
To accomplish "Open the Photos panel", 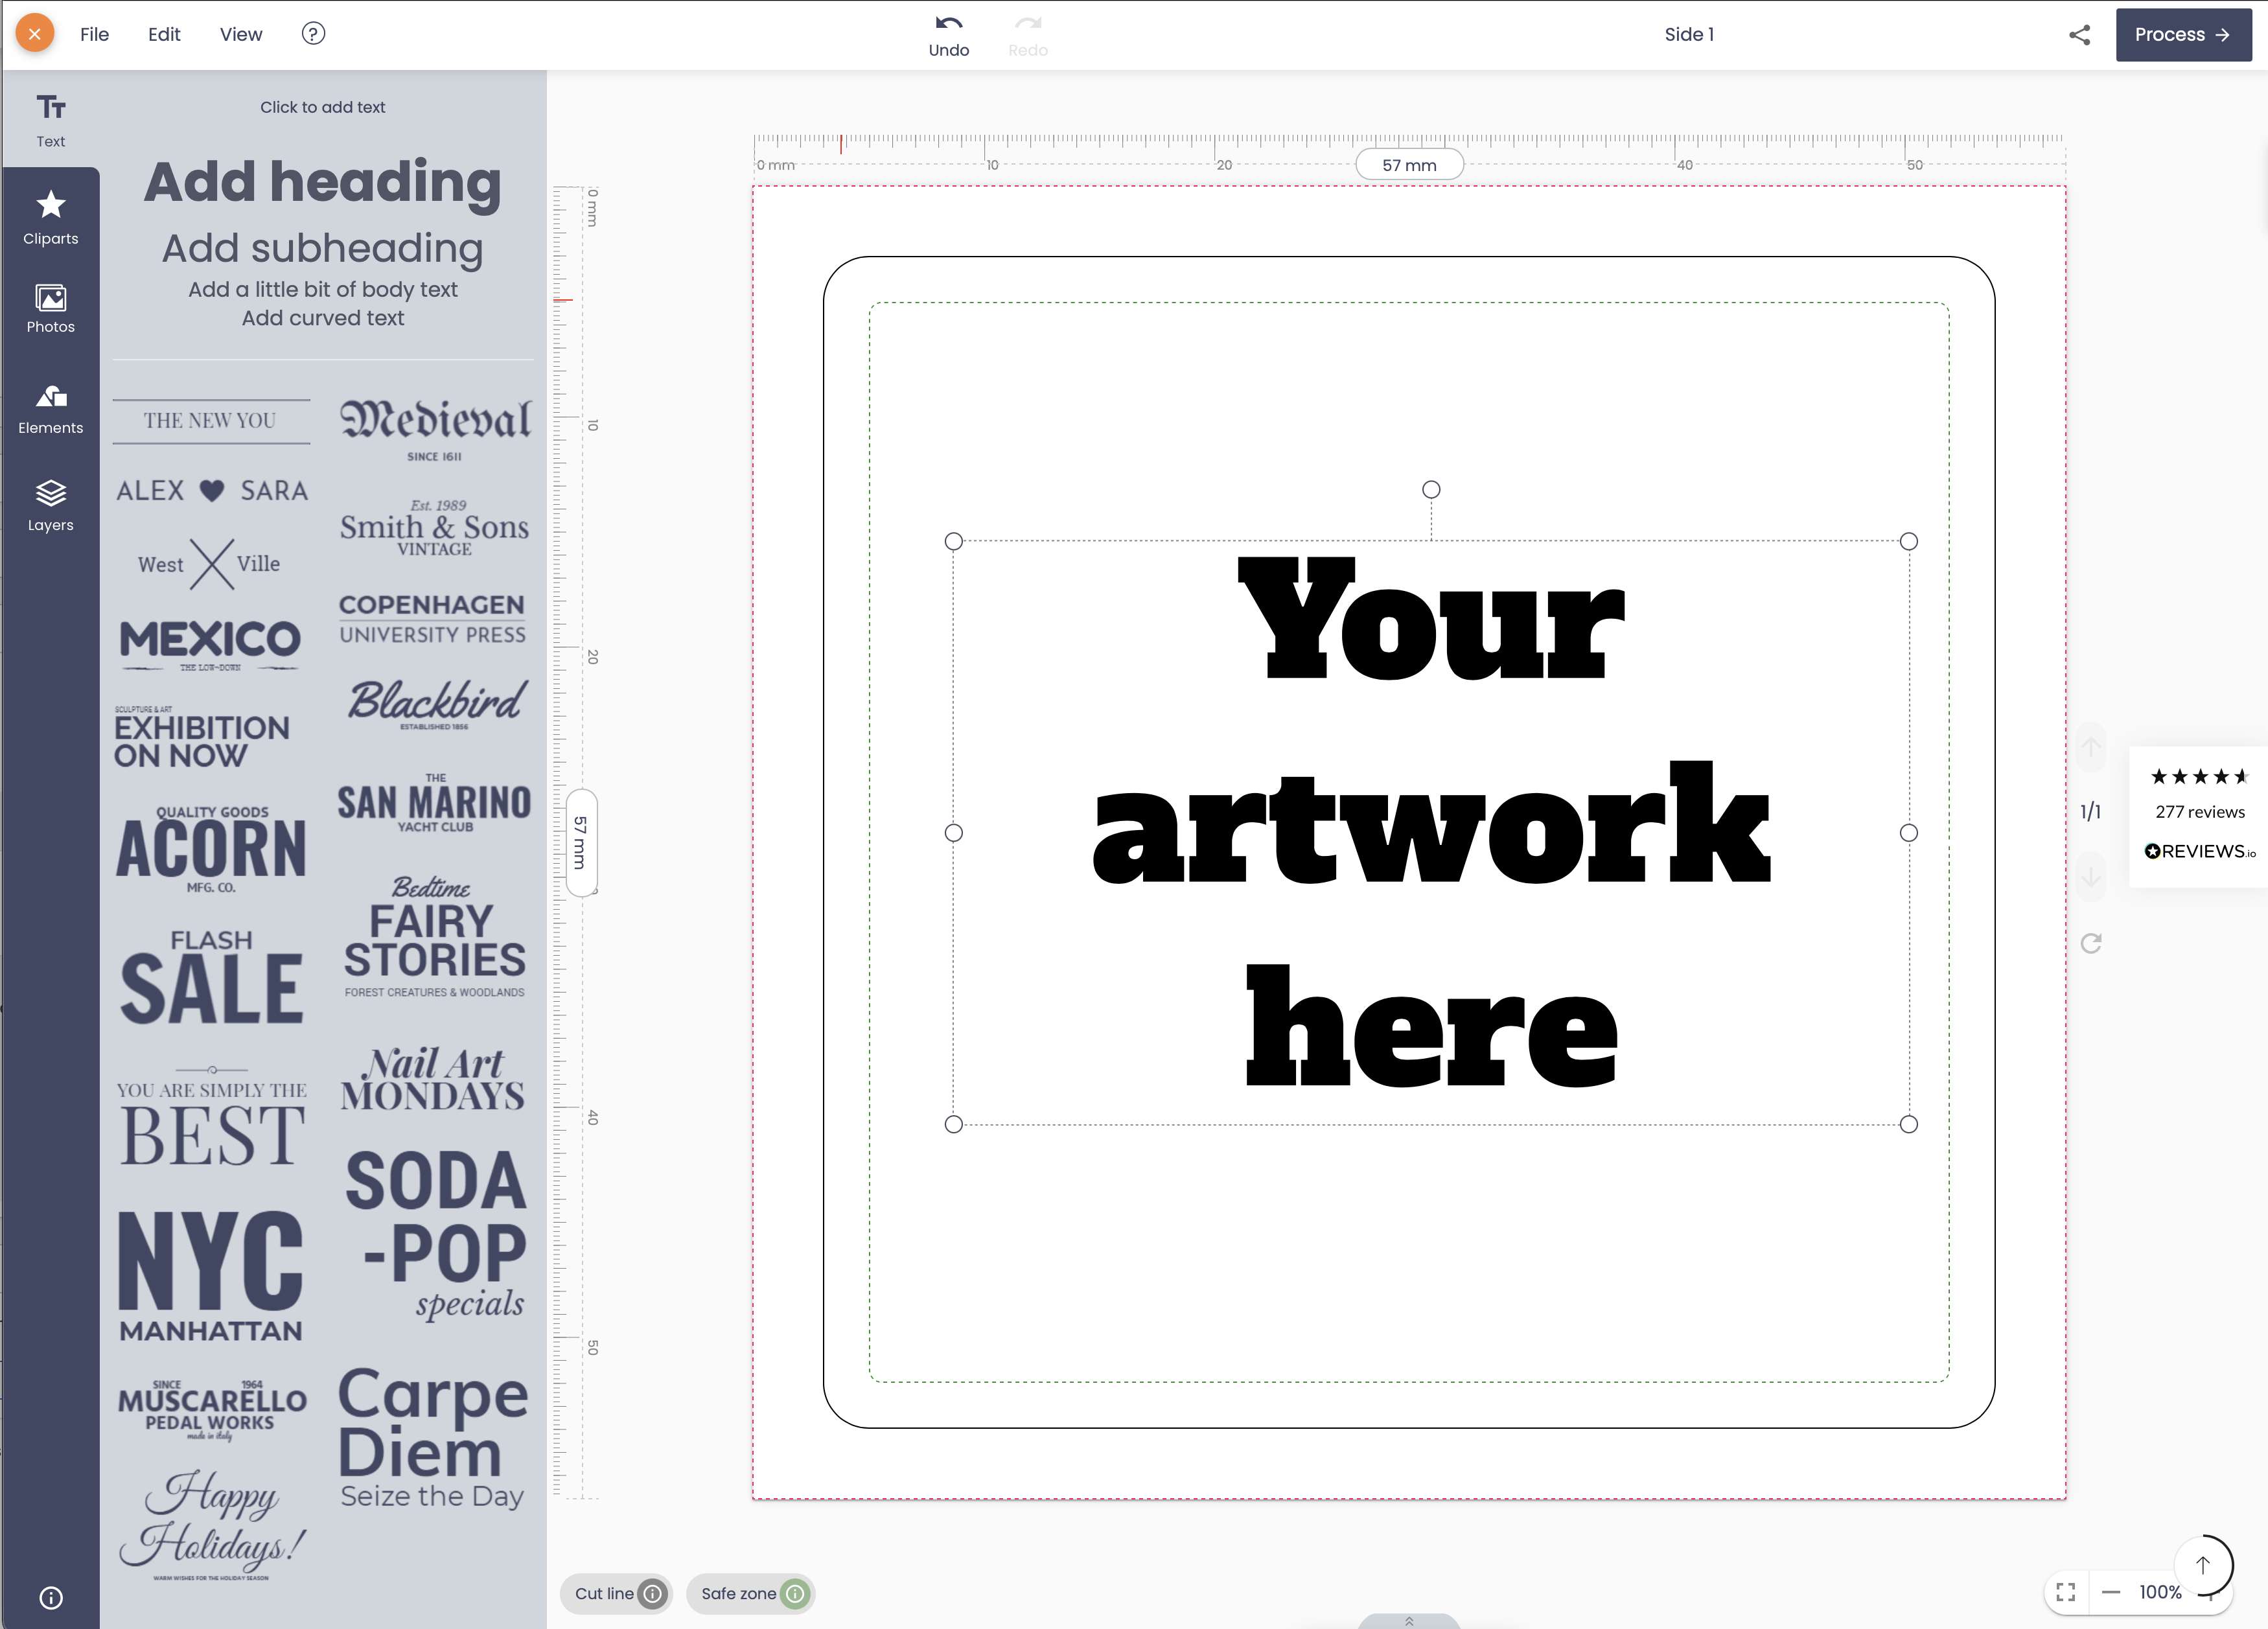I will pos(51,308).
